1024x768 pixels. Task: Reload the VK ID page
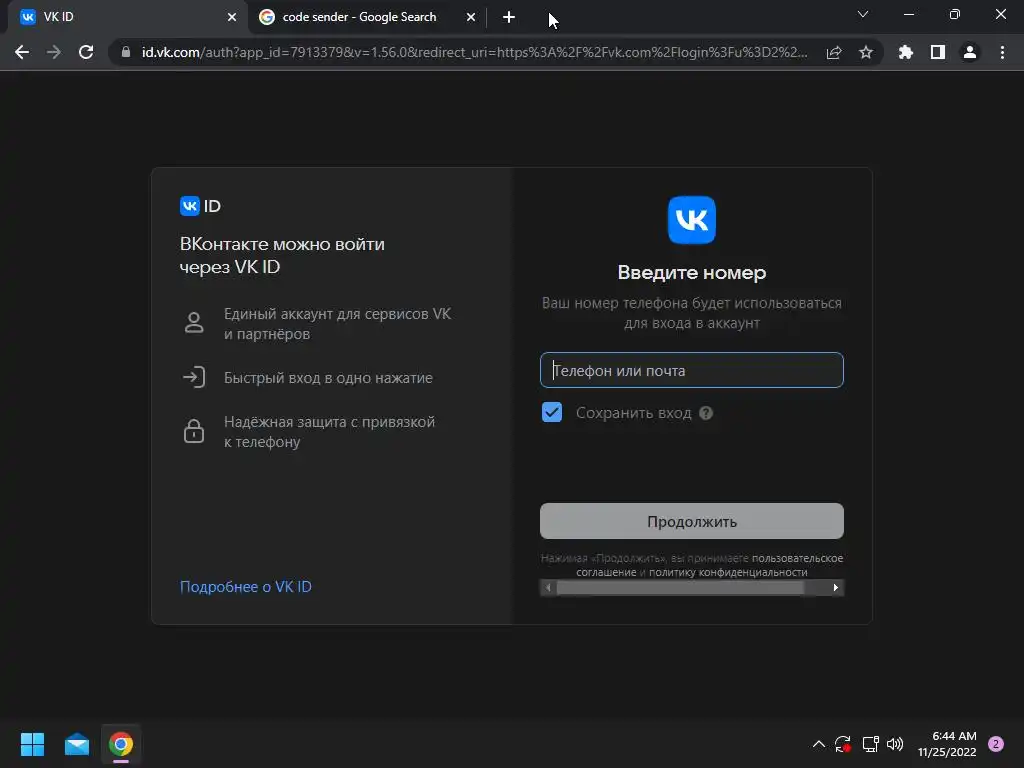click(86, 52)
